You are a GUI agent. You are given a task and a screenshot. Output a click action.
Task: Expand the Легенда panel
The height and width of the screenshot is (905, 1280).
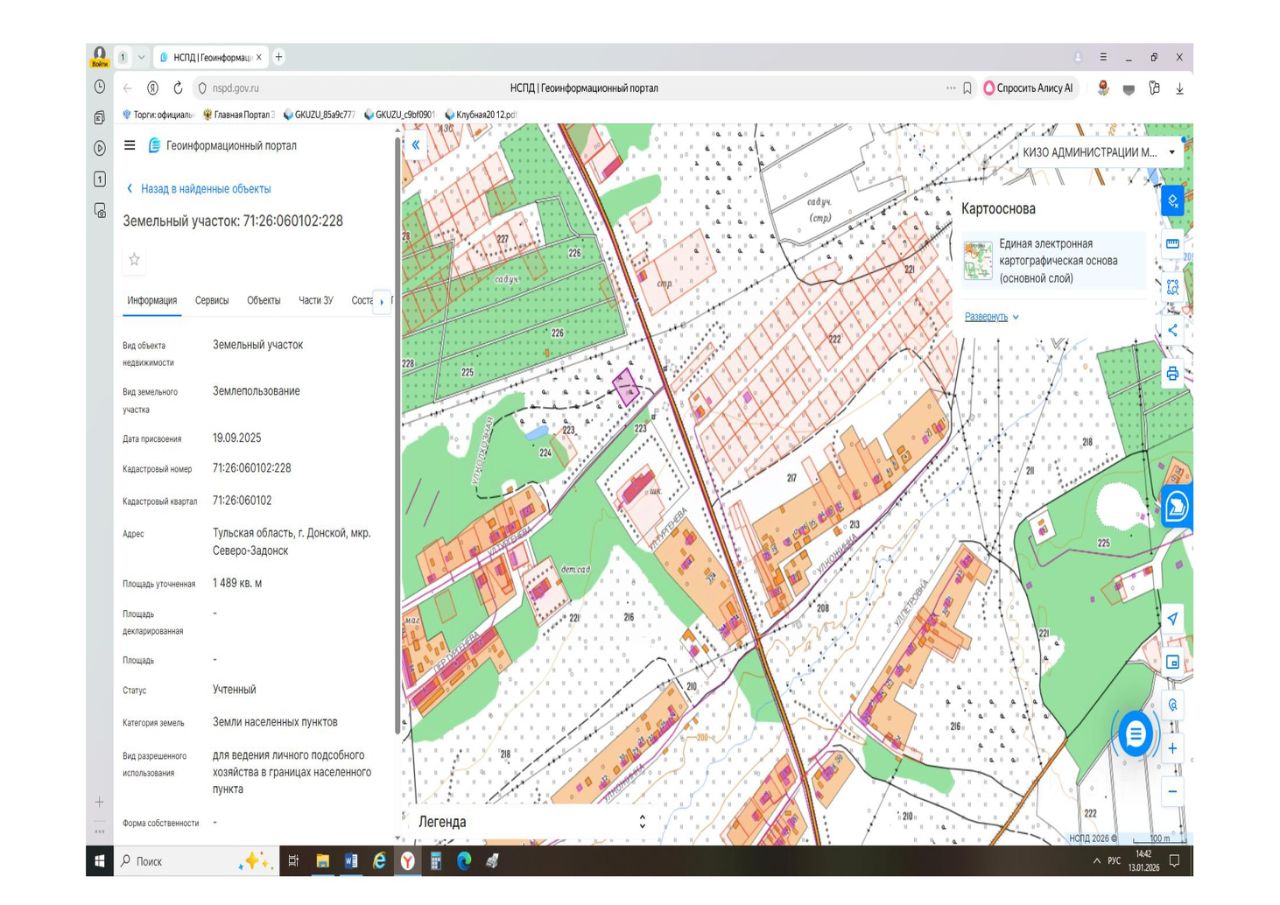[641, 822]
